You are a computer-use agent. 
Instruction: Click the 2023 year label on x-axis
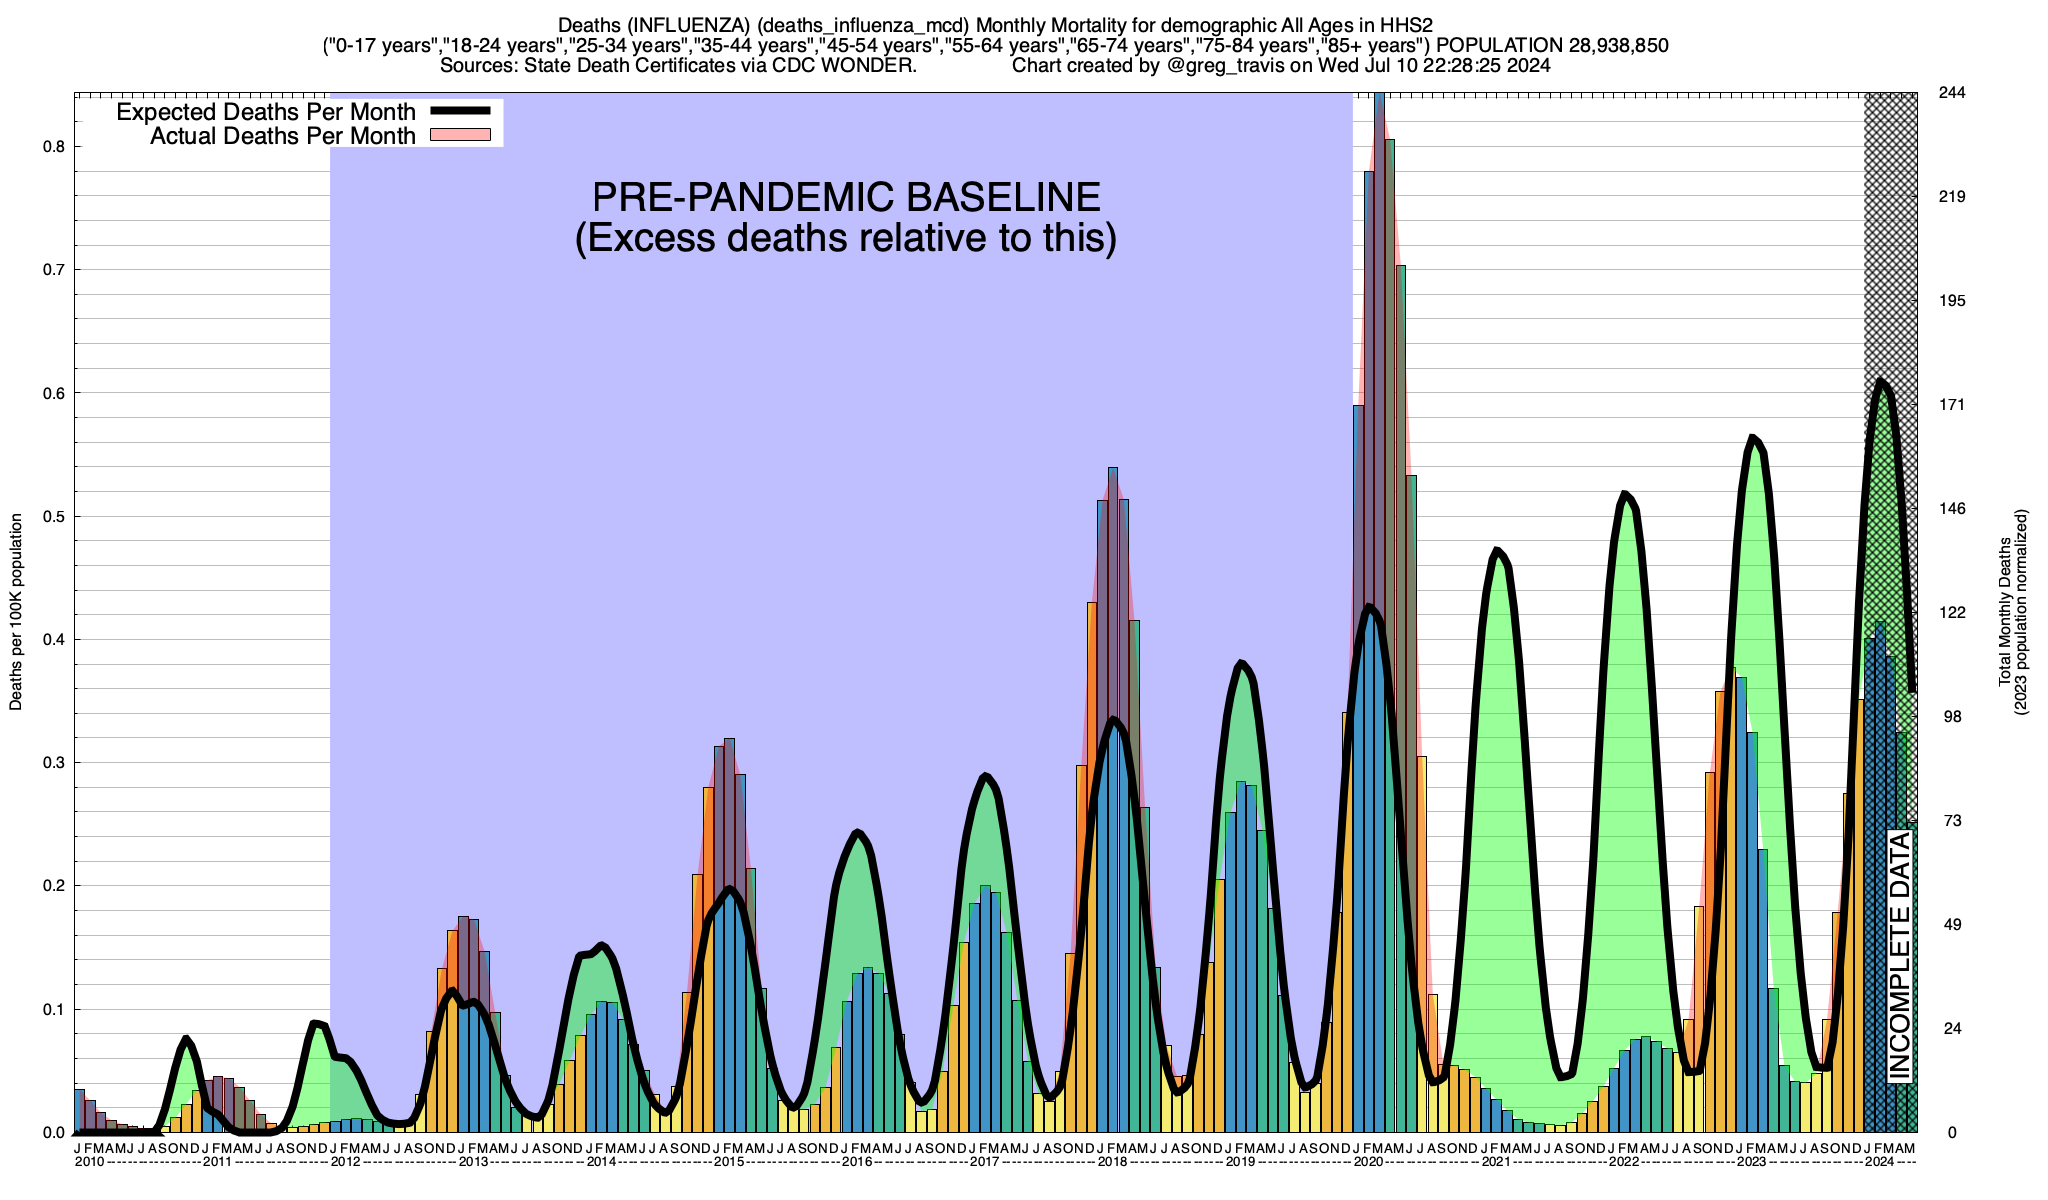click(1751, 1162)
